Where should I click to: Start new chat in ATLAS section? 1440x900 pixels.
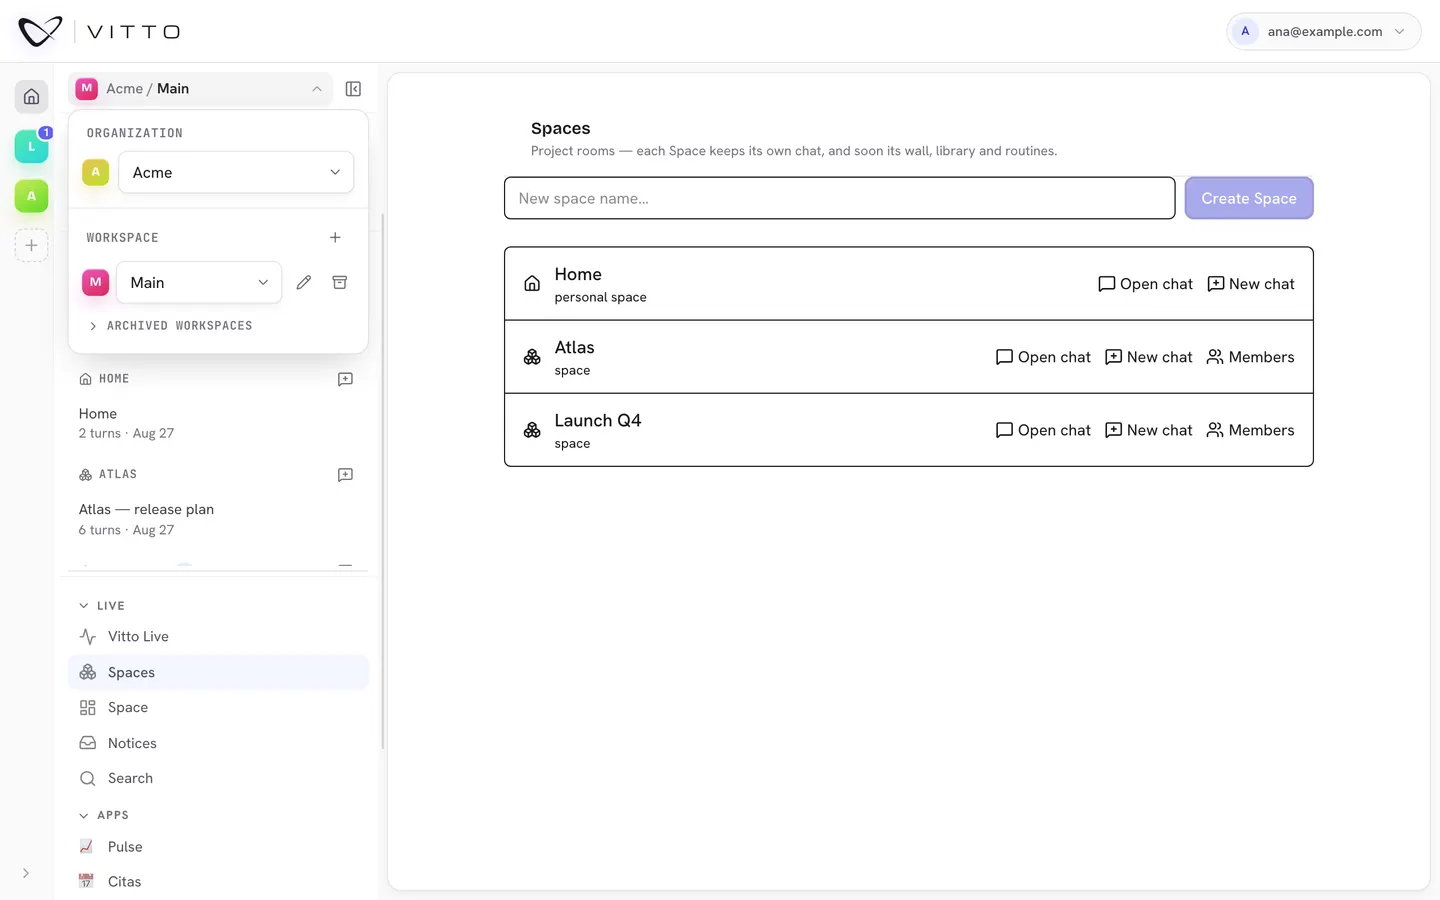click(x=345, y=475)
